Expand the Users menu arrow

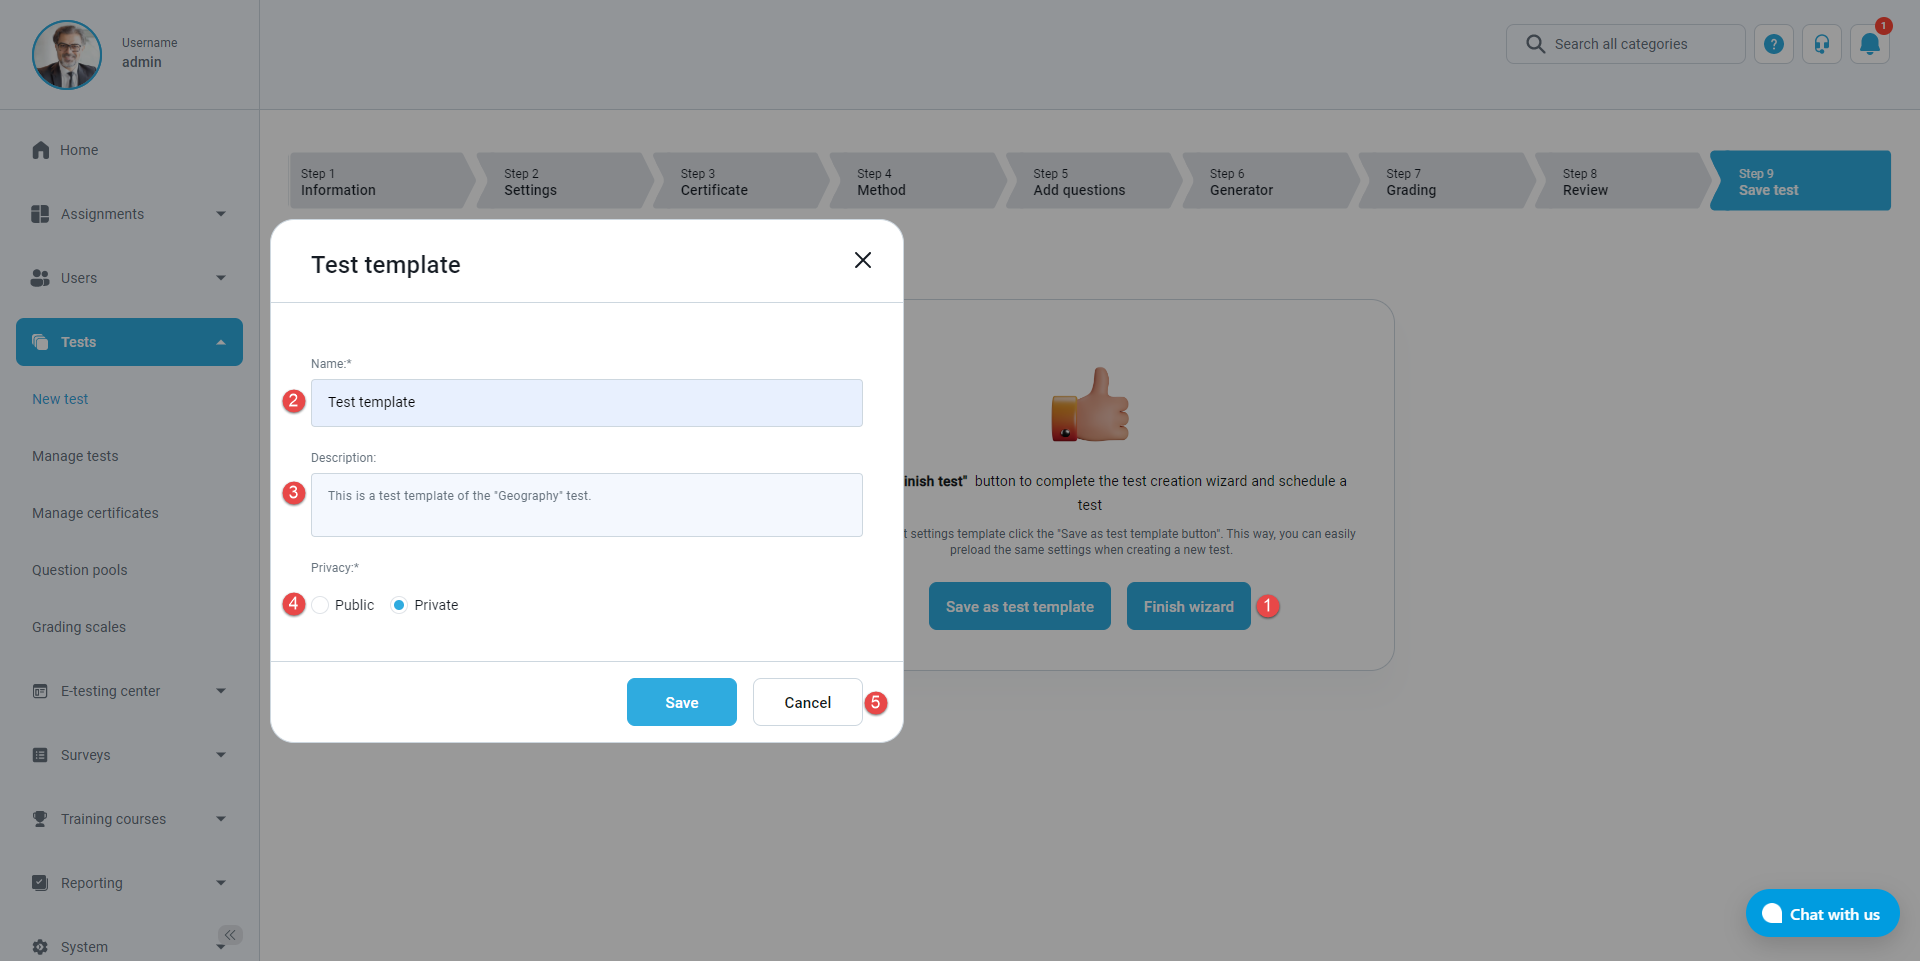click(221, 278)
